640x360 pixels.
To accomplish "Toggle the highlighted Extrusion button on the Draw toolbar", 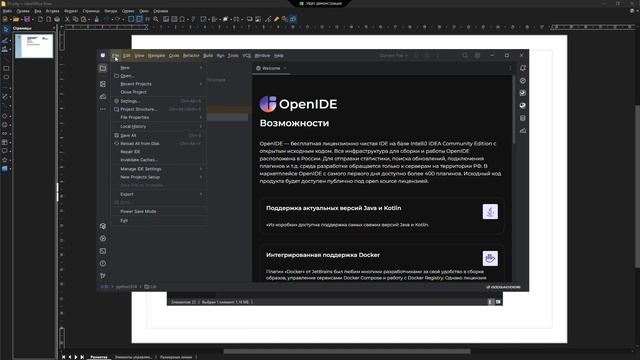I will point(293,19).
